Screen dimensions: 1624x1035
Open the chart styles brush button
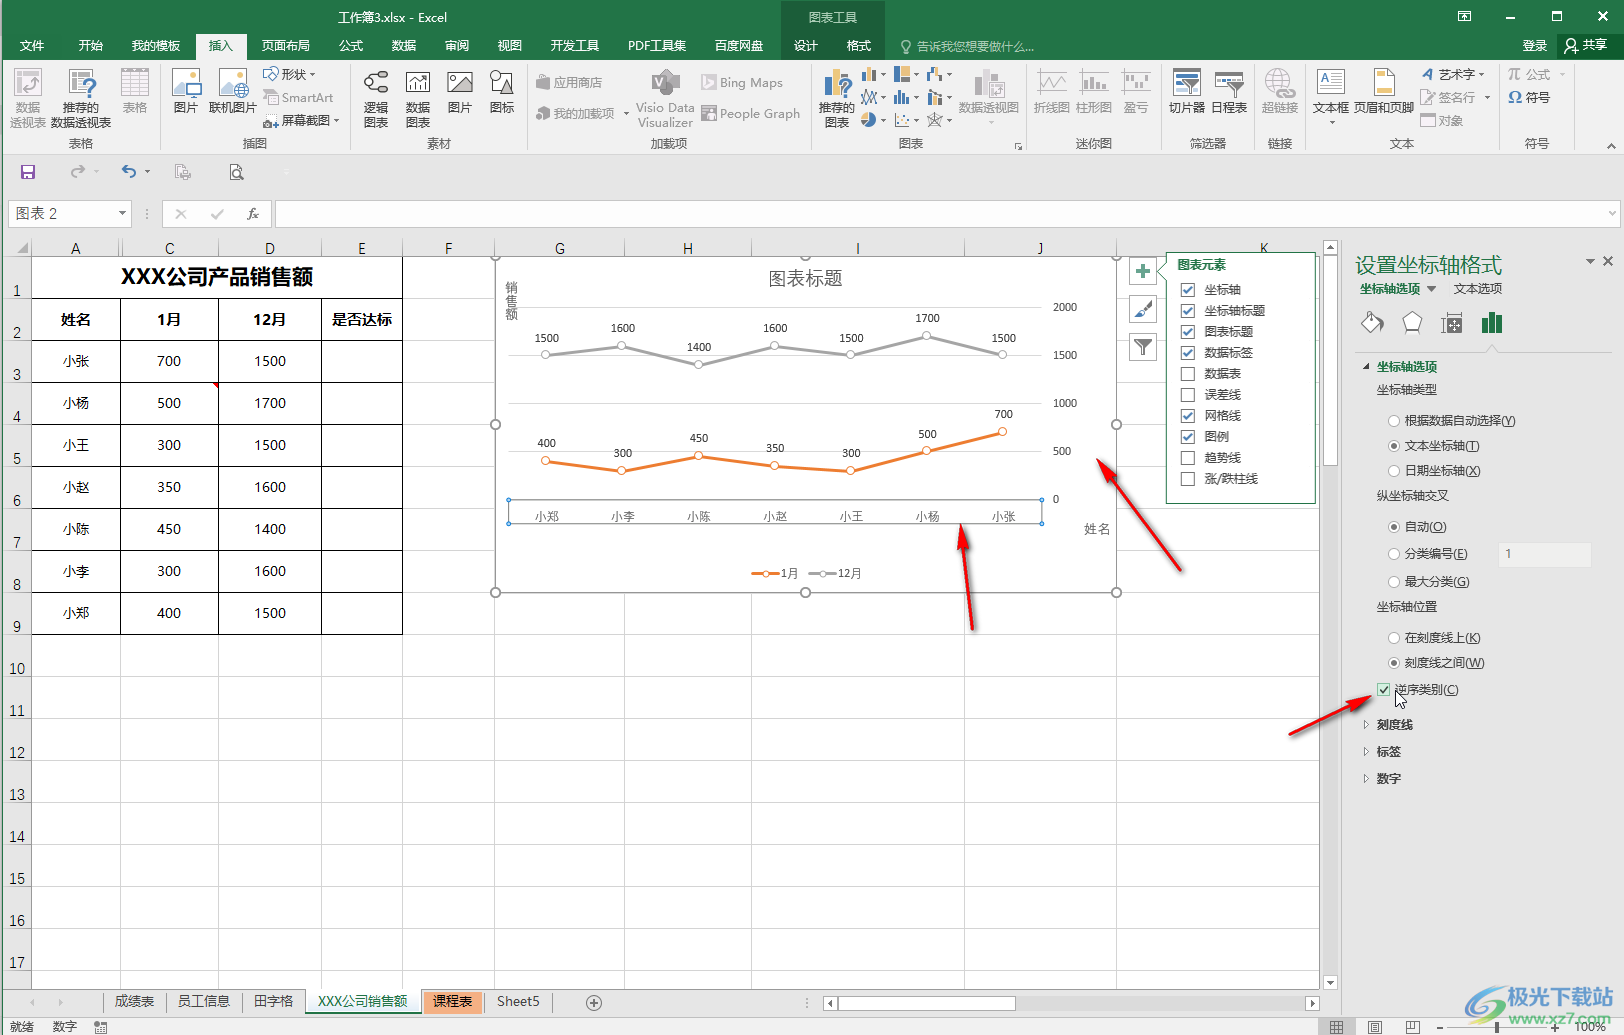tap(1143, 309)
